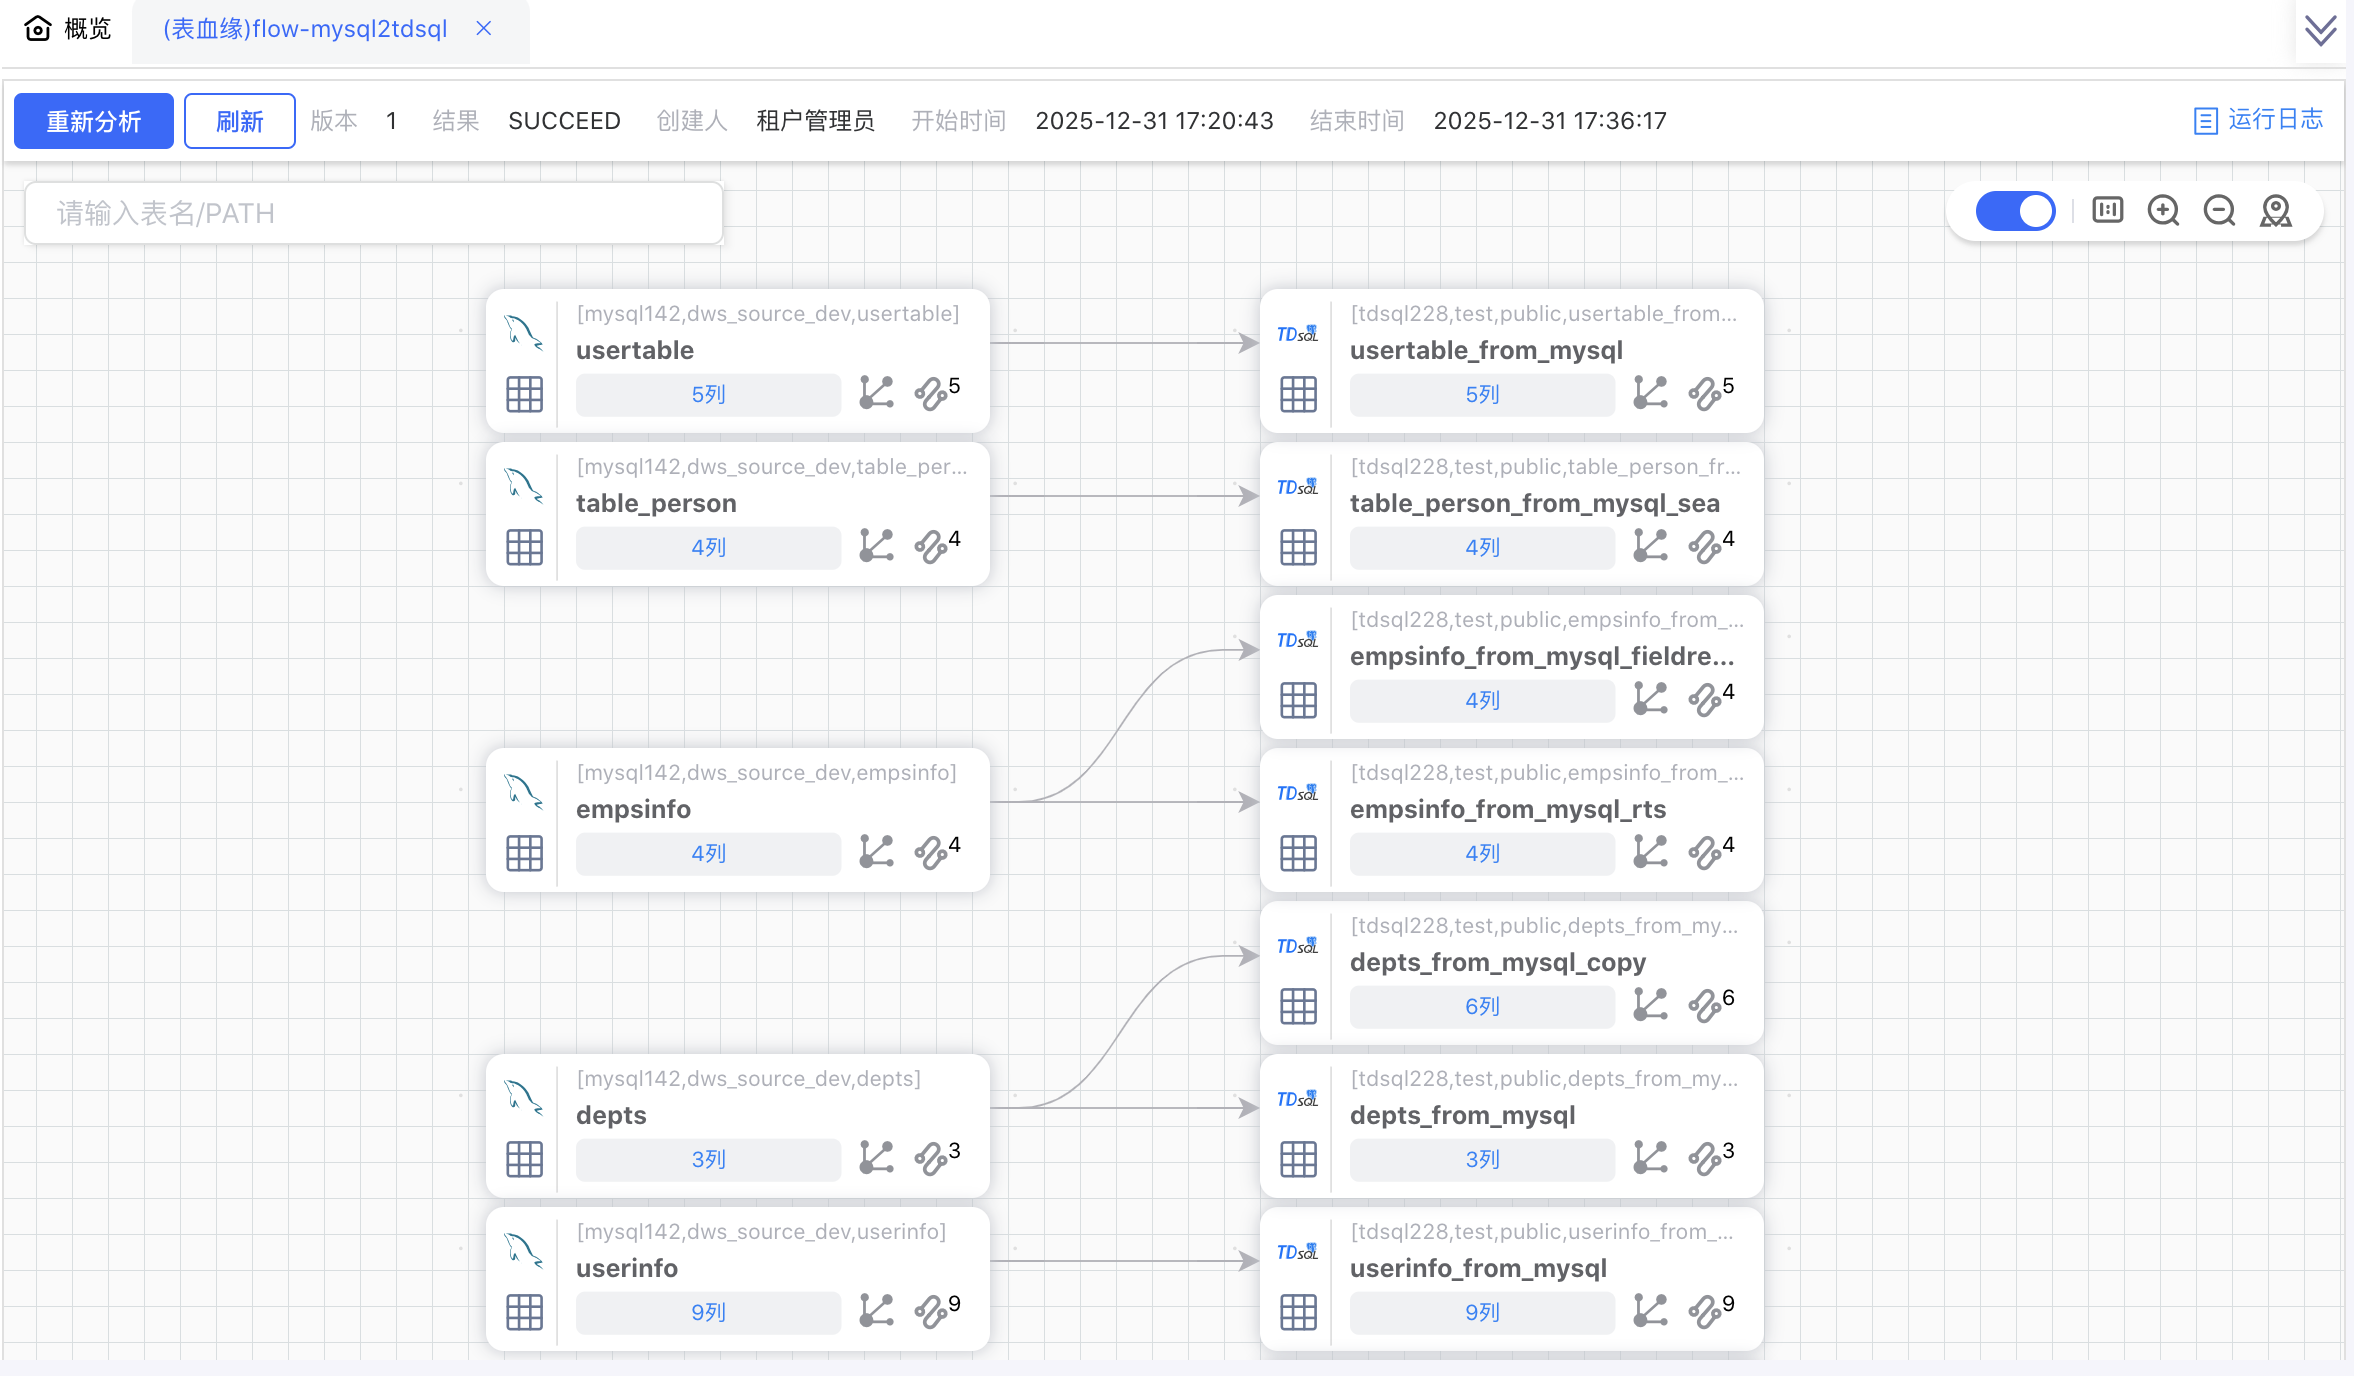Click the 刷新 button
The image size is (2354, 1376).
(240, 121)
